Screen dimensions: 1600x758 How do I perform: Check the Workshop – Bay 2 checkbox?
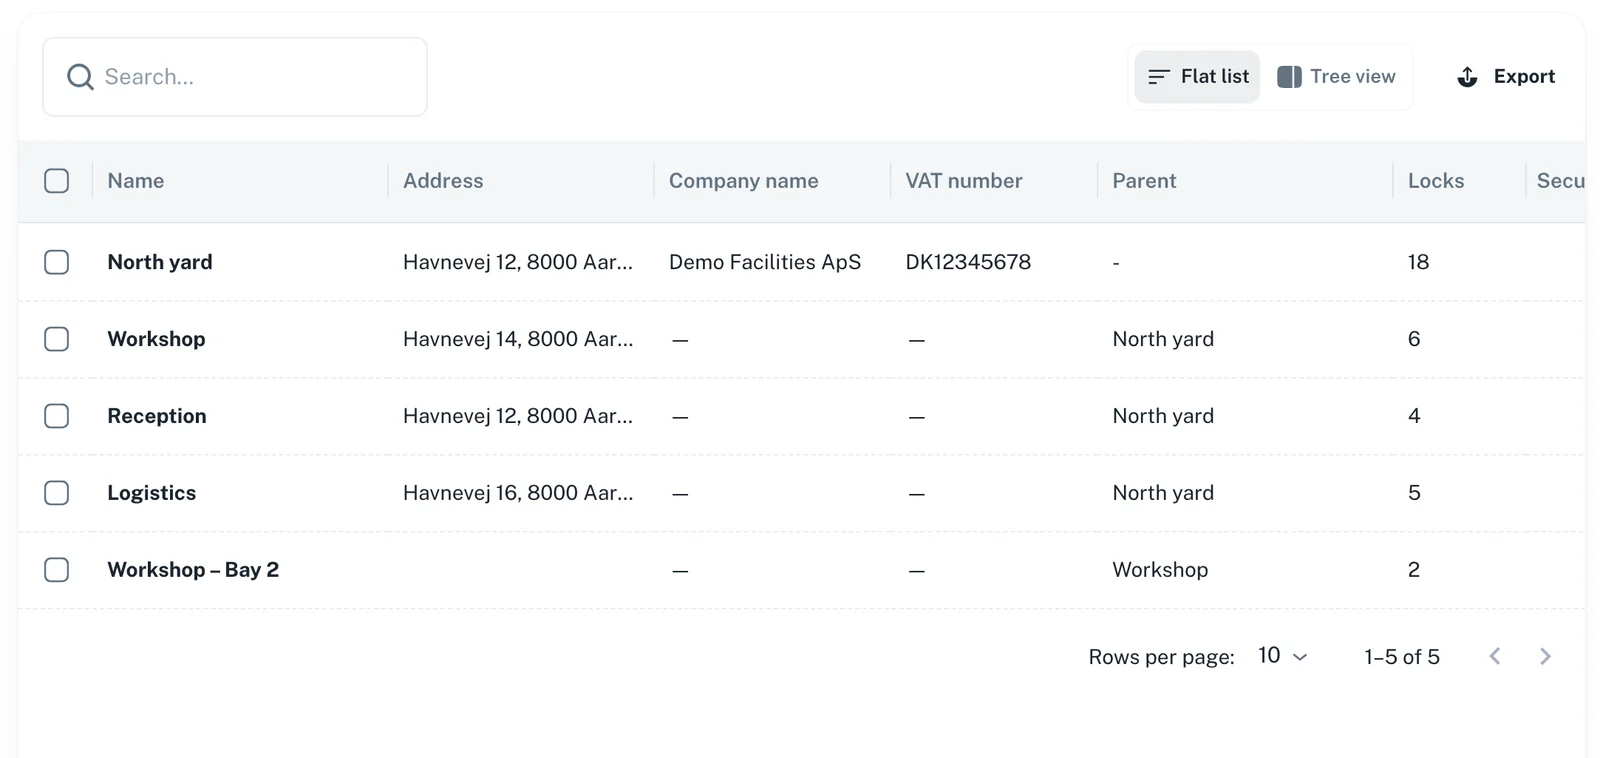tap(57, 570)
